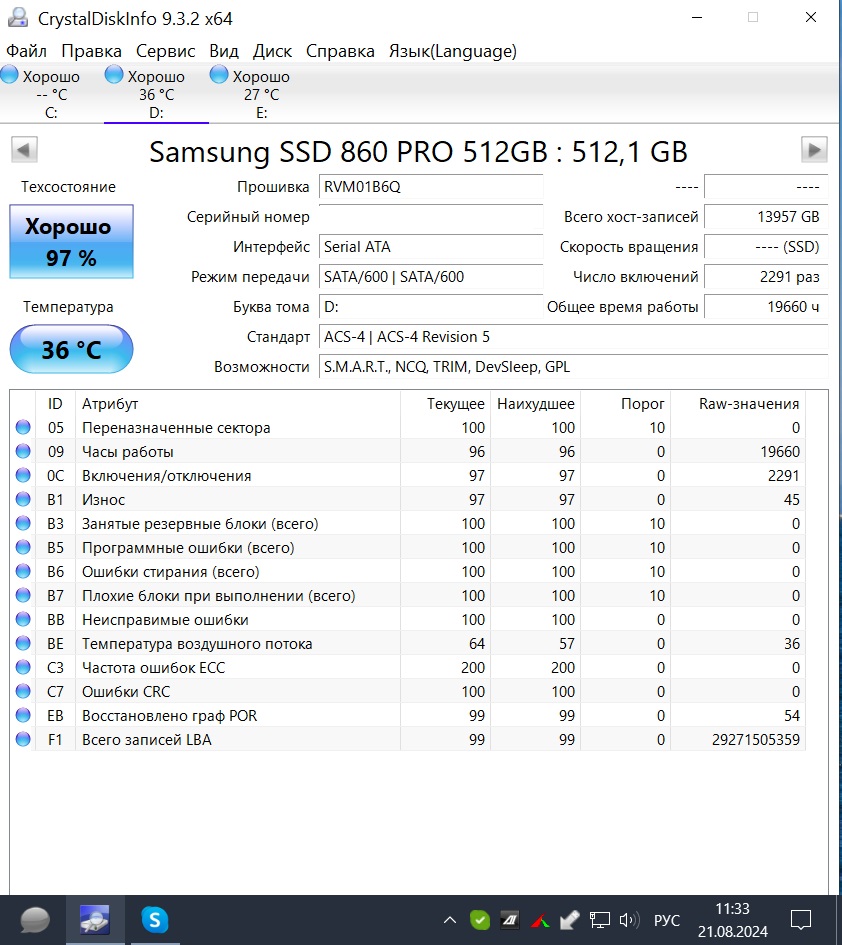Image resolution: width=842 pixels, height=945 pixels.
Task: Click status icon of row 0C Включения/отключения
Action: (23, 476)
